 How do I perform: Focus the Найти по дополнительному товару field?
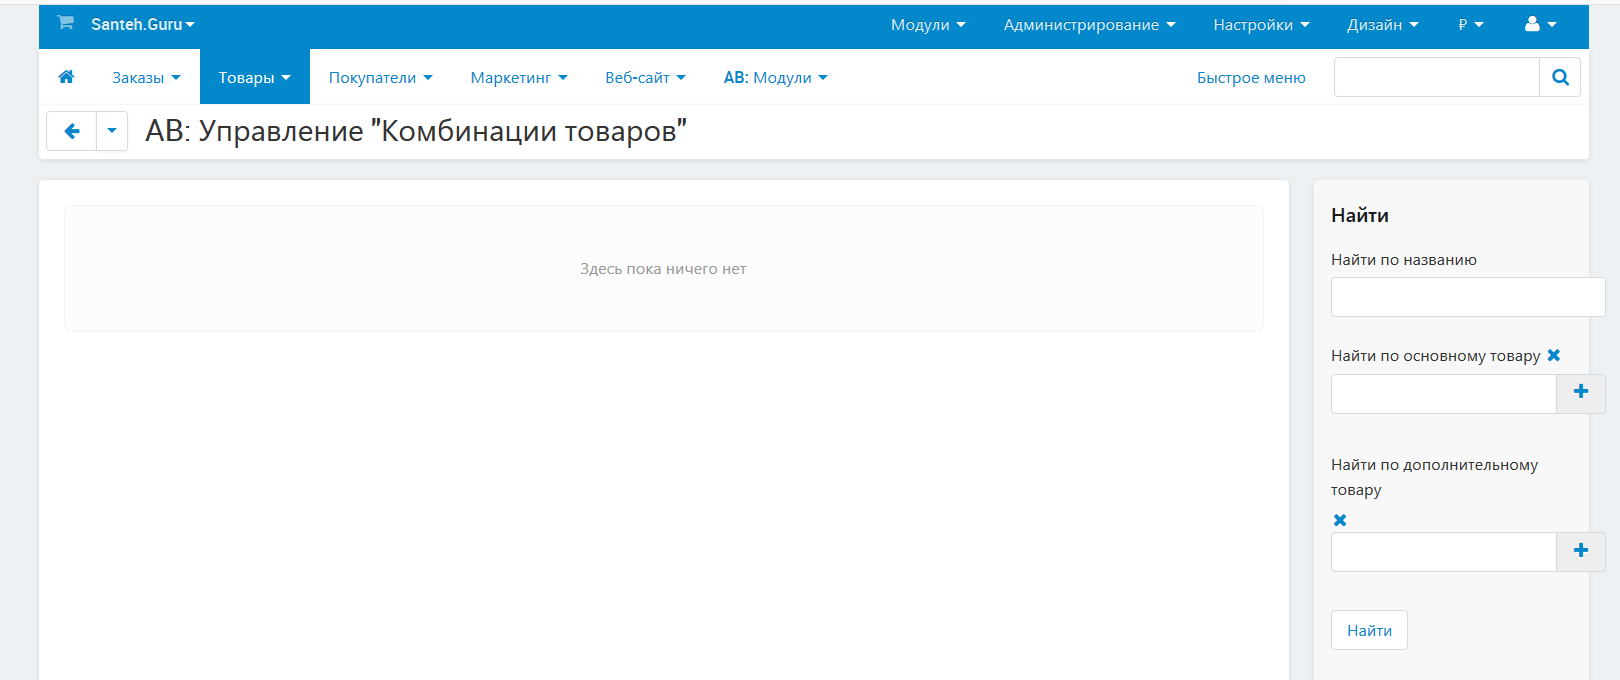(1444, 552)
